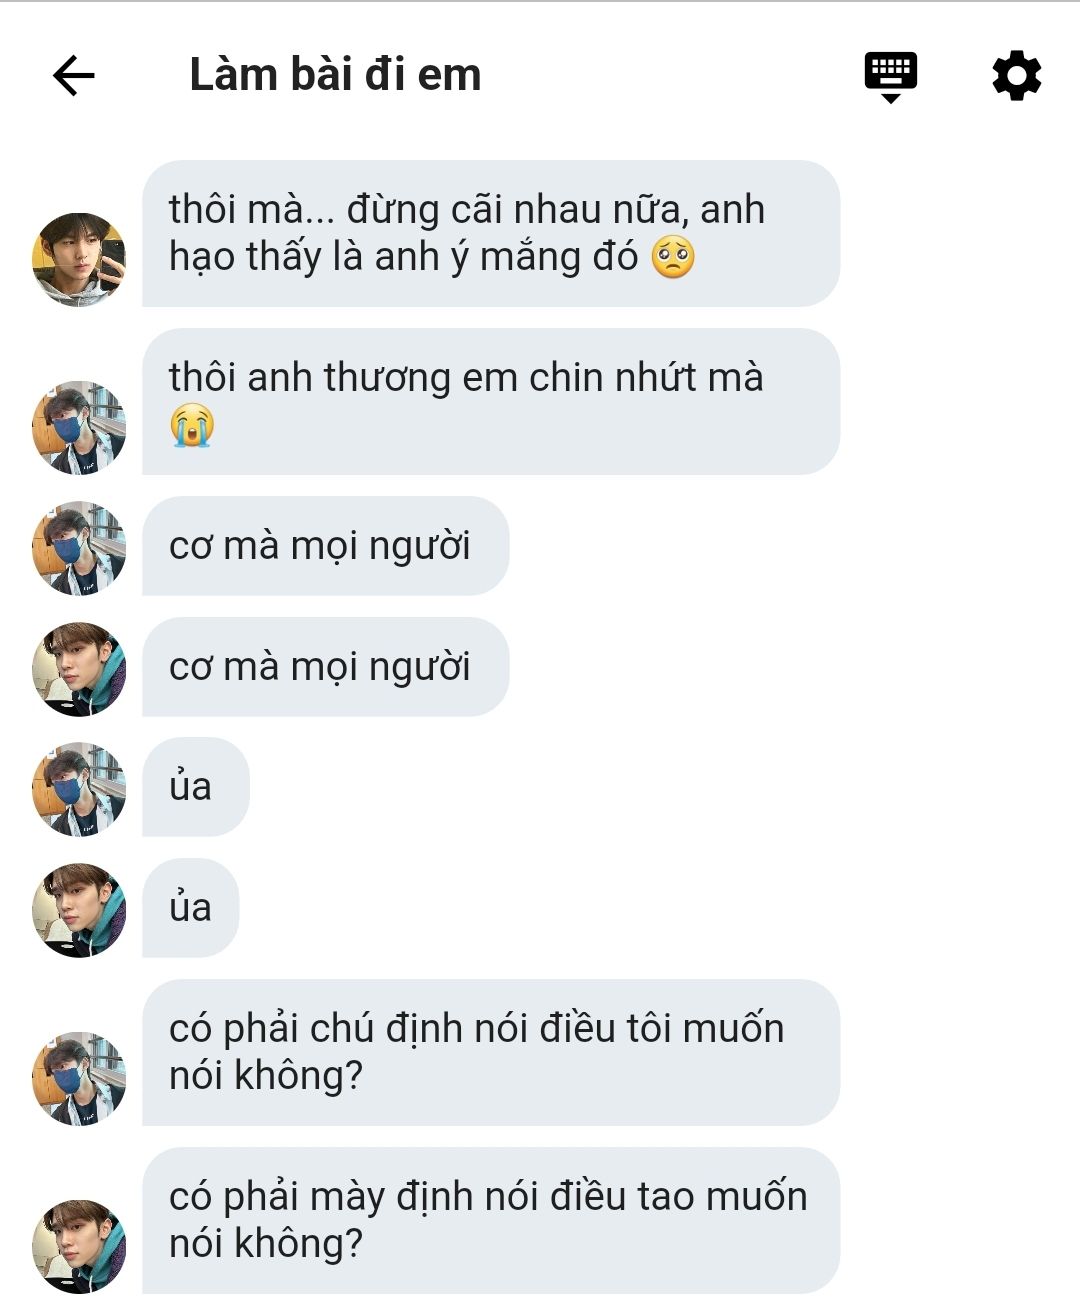The width and height of the screenshot is (1080, 1302).
Task: Open the settings gear icon
Action: pyautogui.click(x=1016, y=75)
